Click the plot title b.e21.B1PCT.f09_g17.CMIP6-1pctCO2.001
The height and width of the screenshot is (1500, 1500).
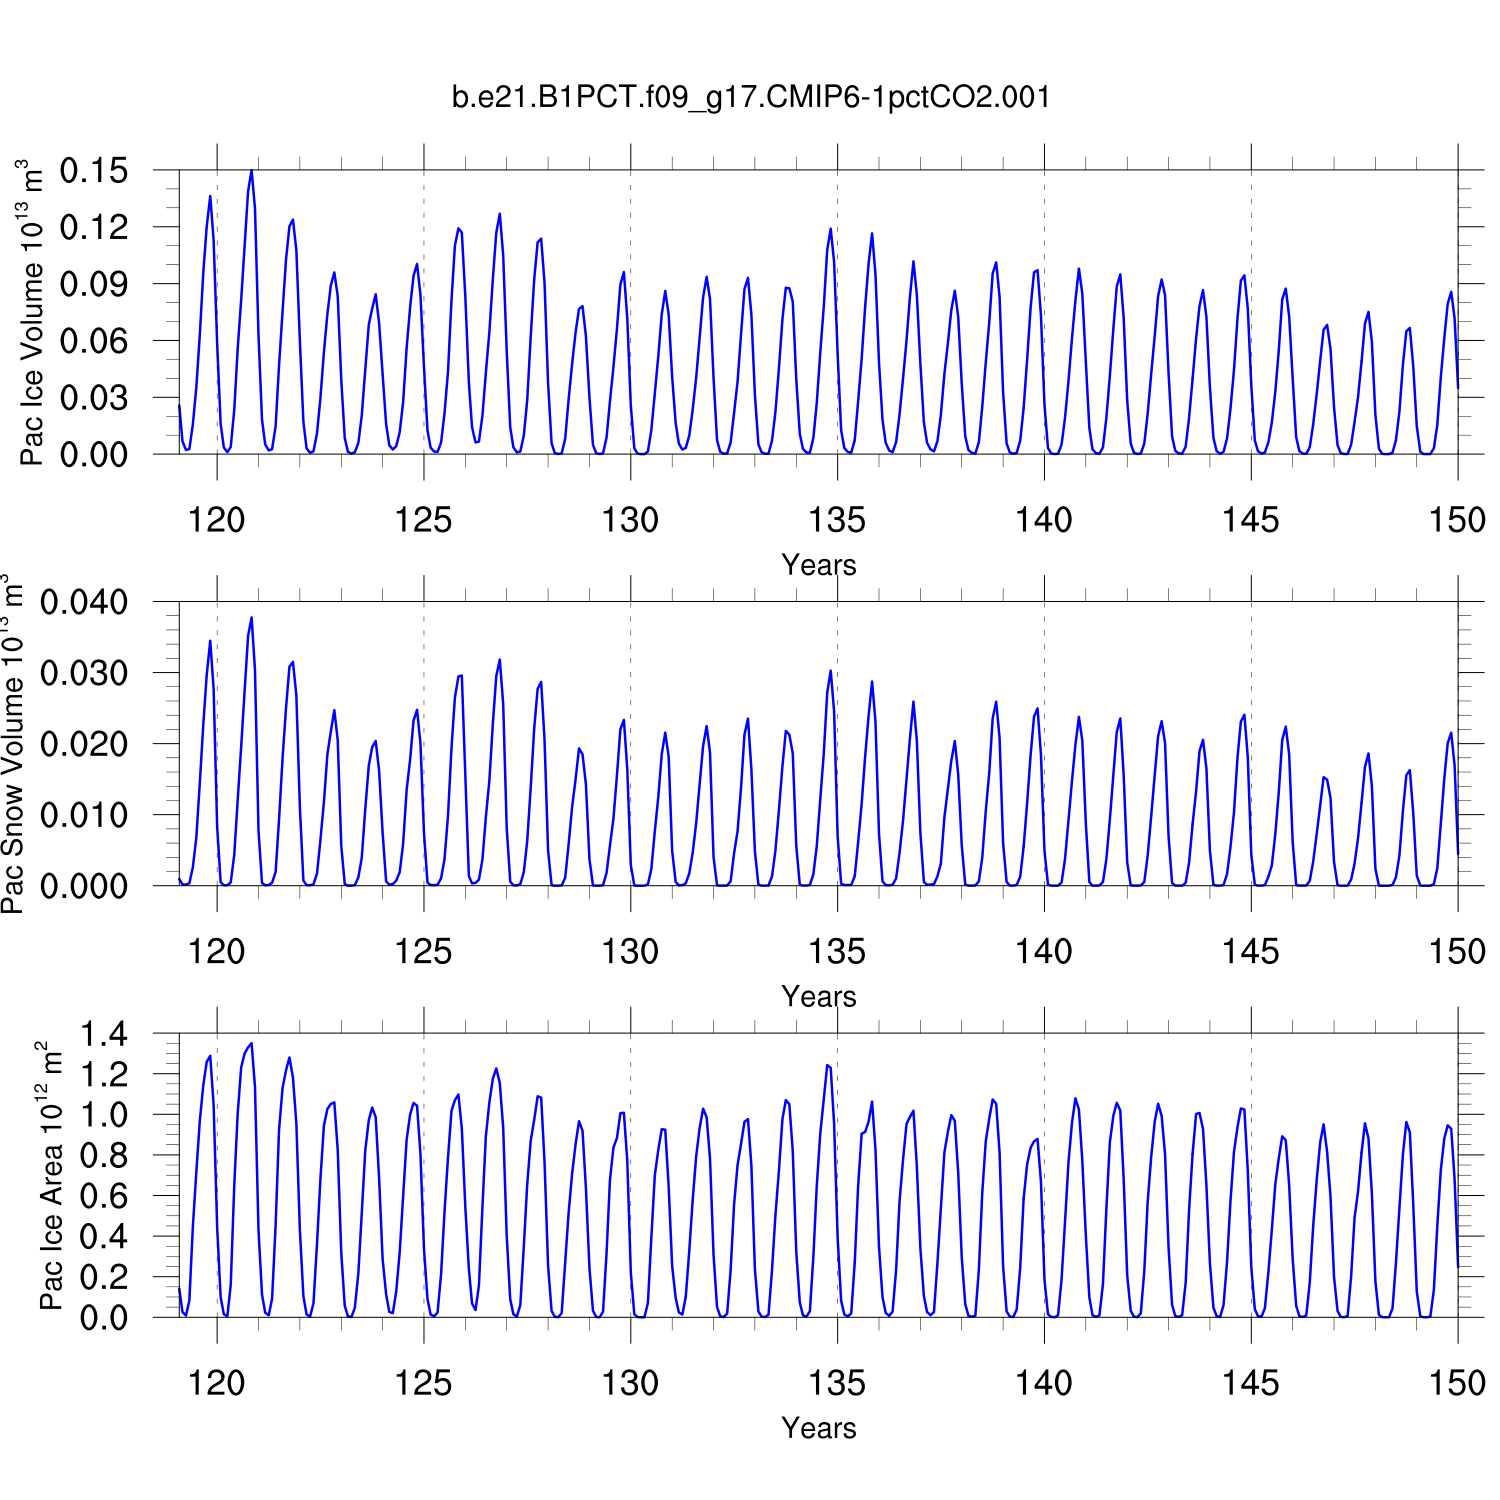(751, 97)
